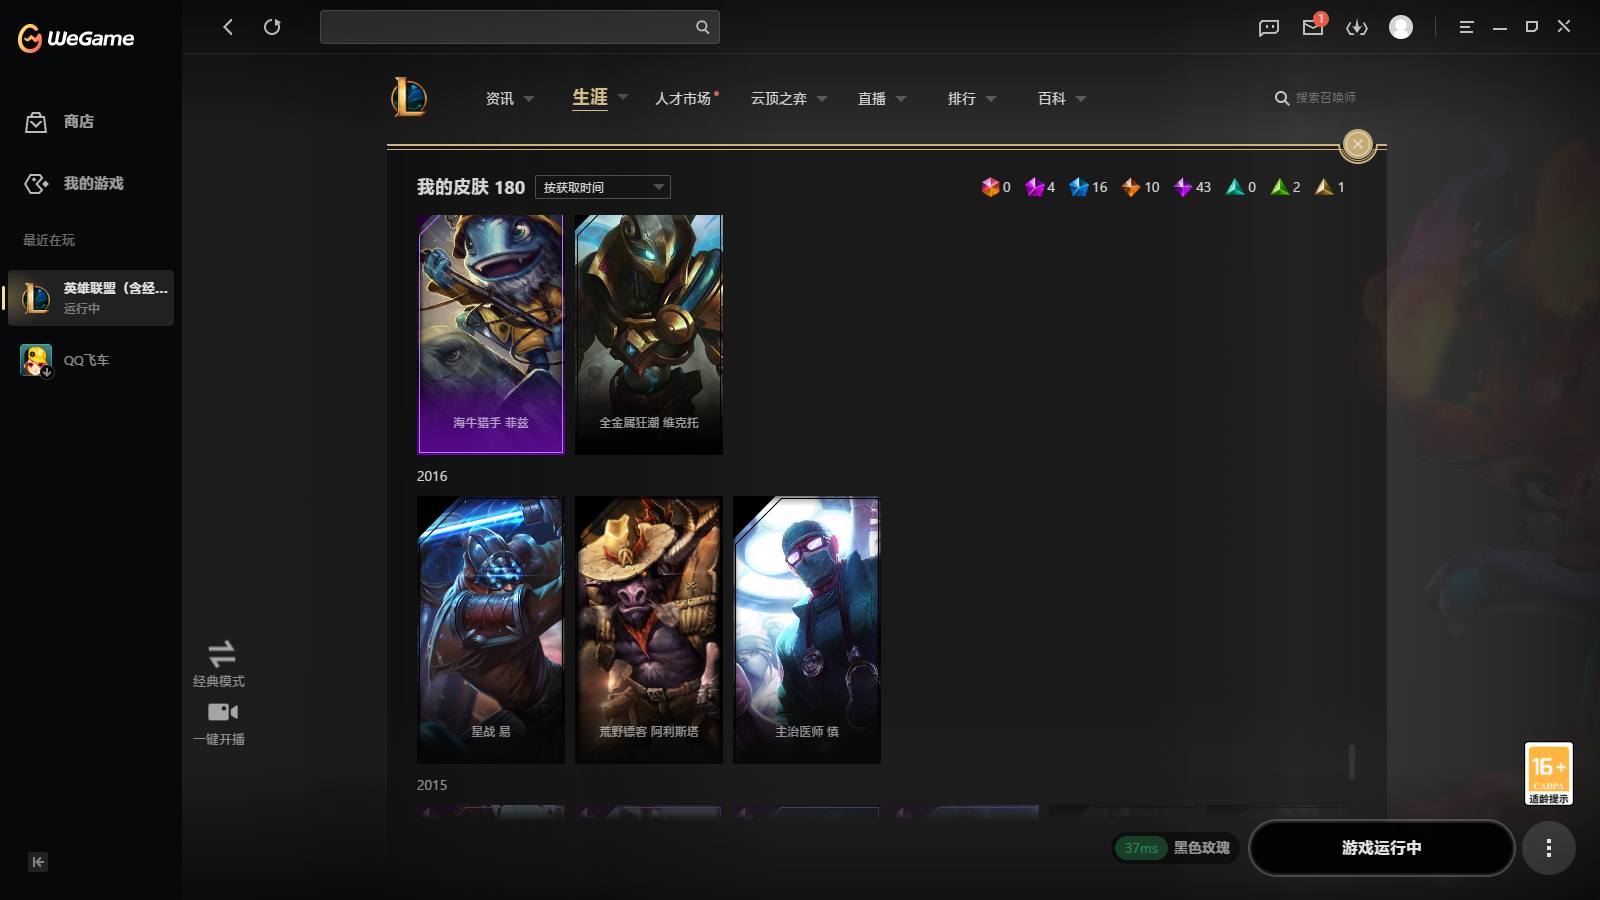This screenshot has width=1600, height=900.
Task: Open the 人才市场 tab
Action: [x=683, y=98]
